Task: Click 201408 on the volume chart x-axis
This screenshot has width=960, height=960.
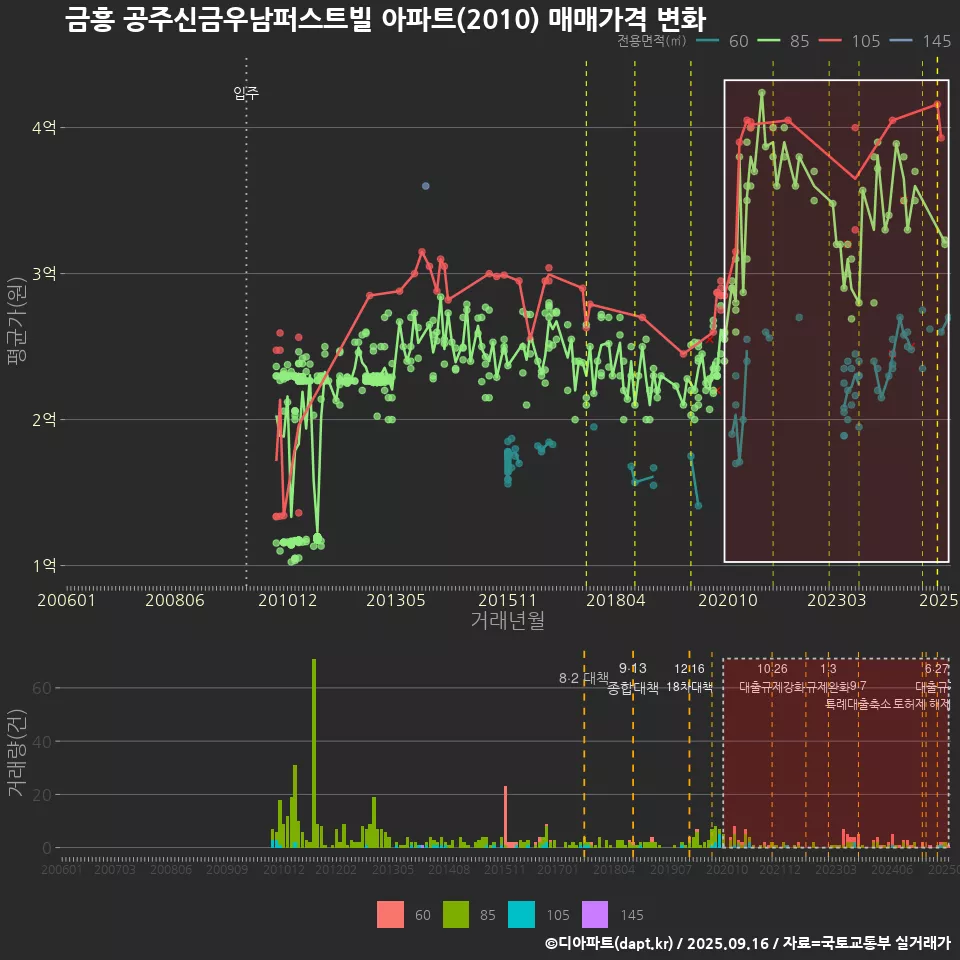Action: pyautogui.click(x=449, y=869)
